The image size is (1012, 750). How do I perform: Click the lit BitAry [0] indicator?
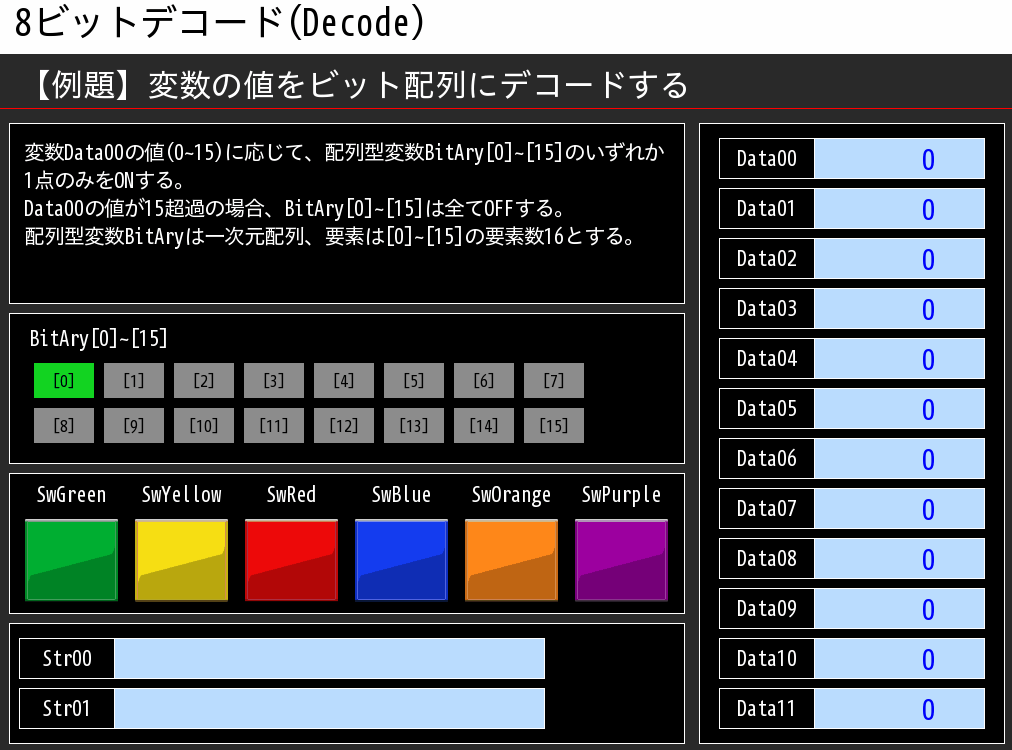tap(63, 380)
